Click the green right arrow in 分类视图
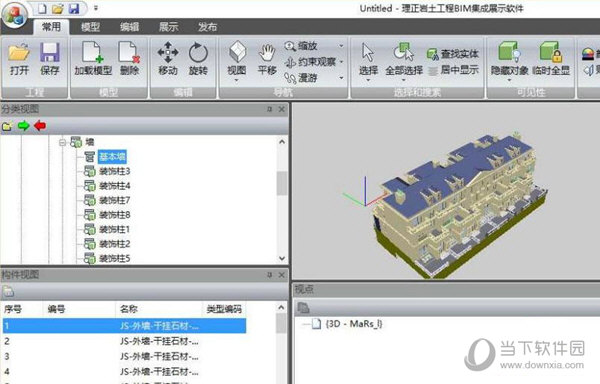Image resolution: width=600 pixels, height=384 pixels. tap(24, 125)
